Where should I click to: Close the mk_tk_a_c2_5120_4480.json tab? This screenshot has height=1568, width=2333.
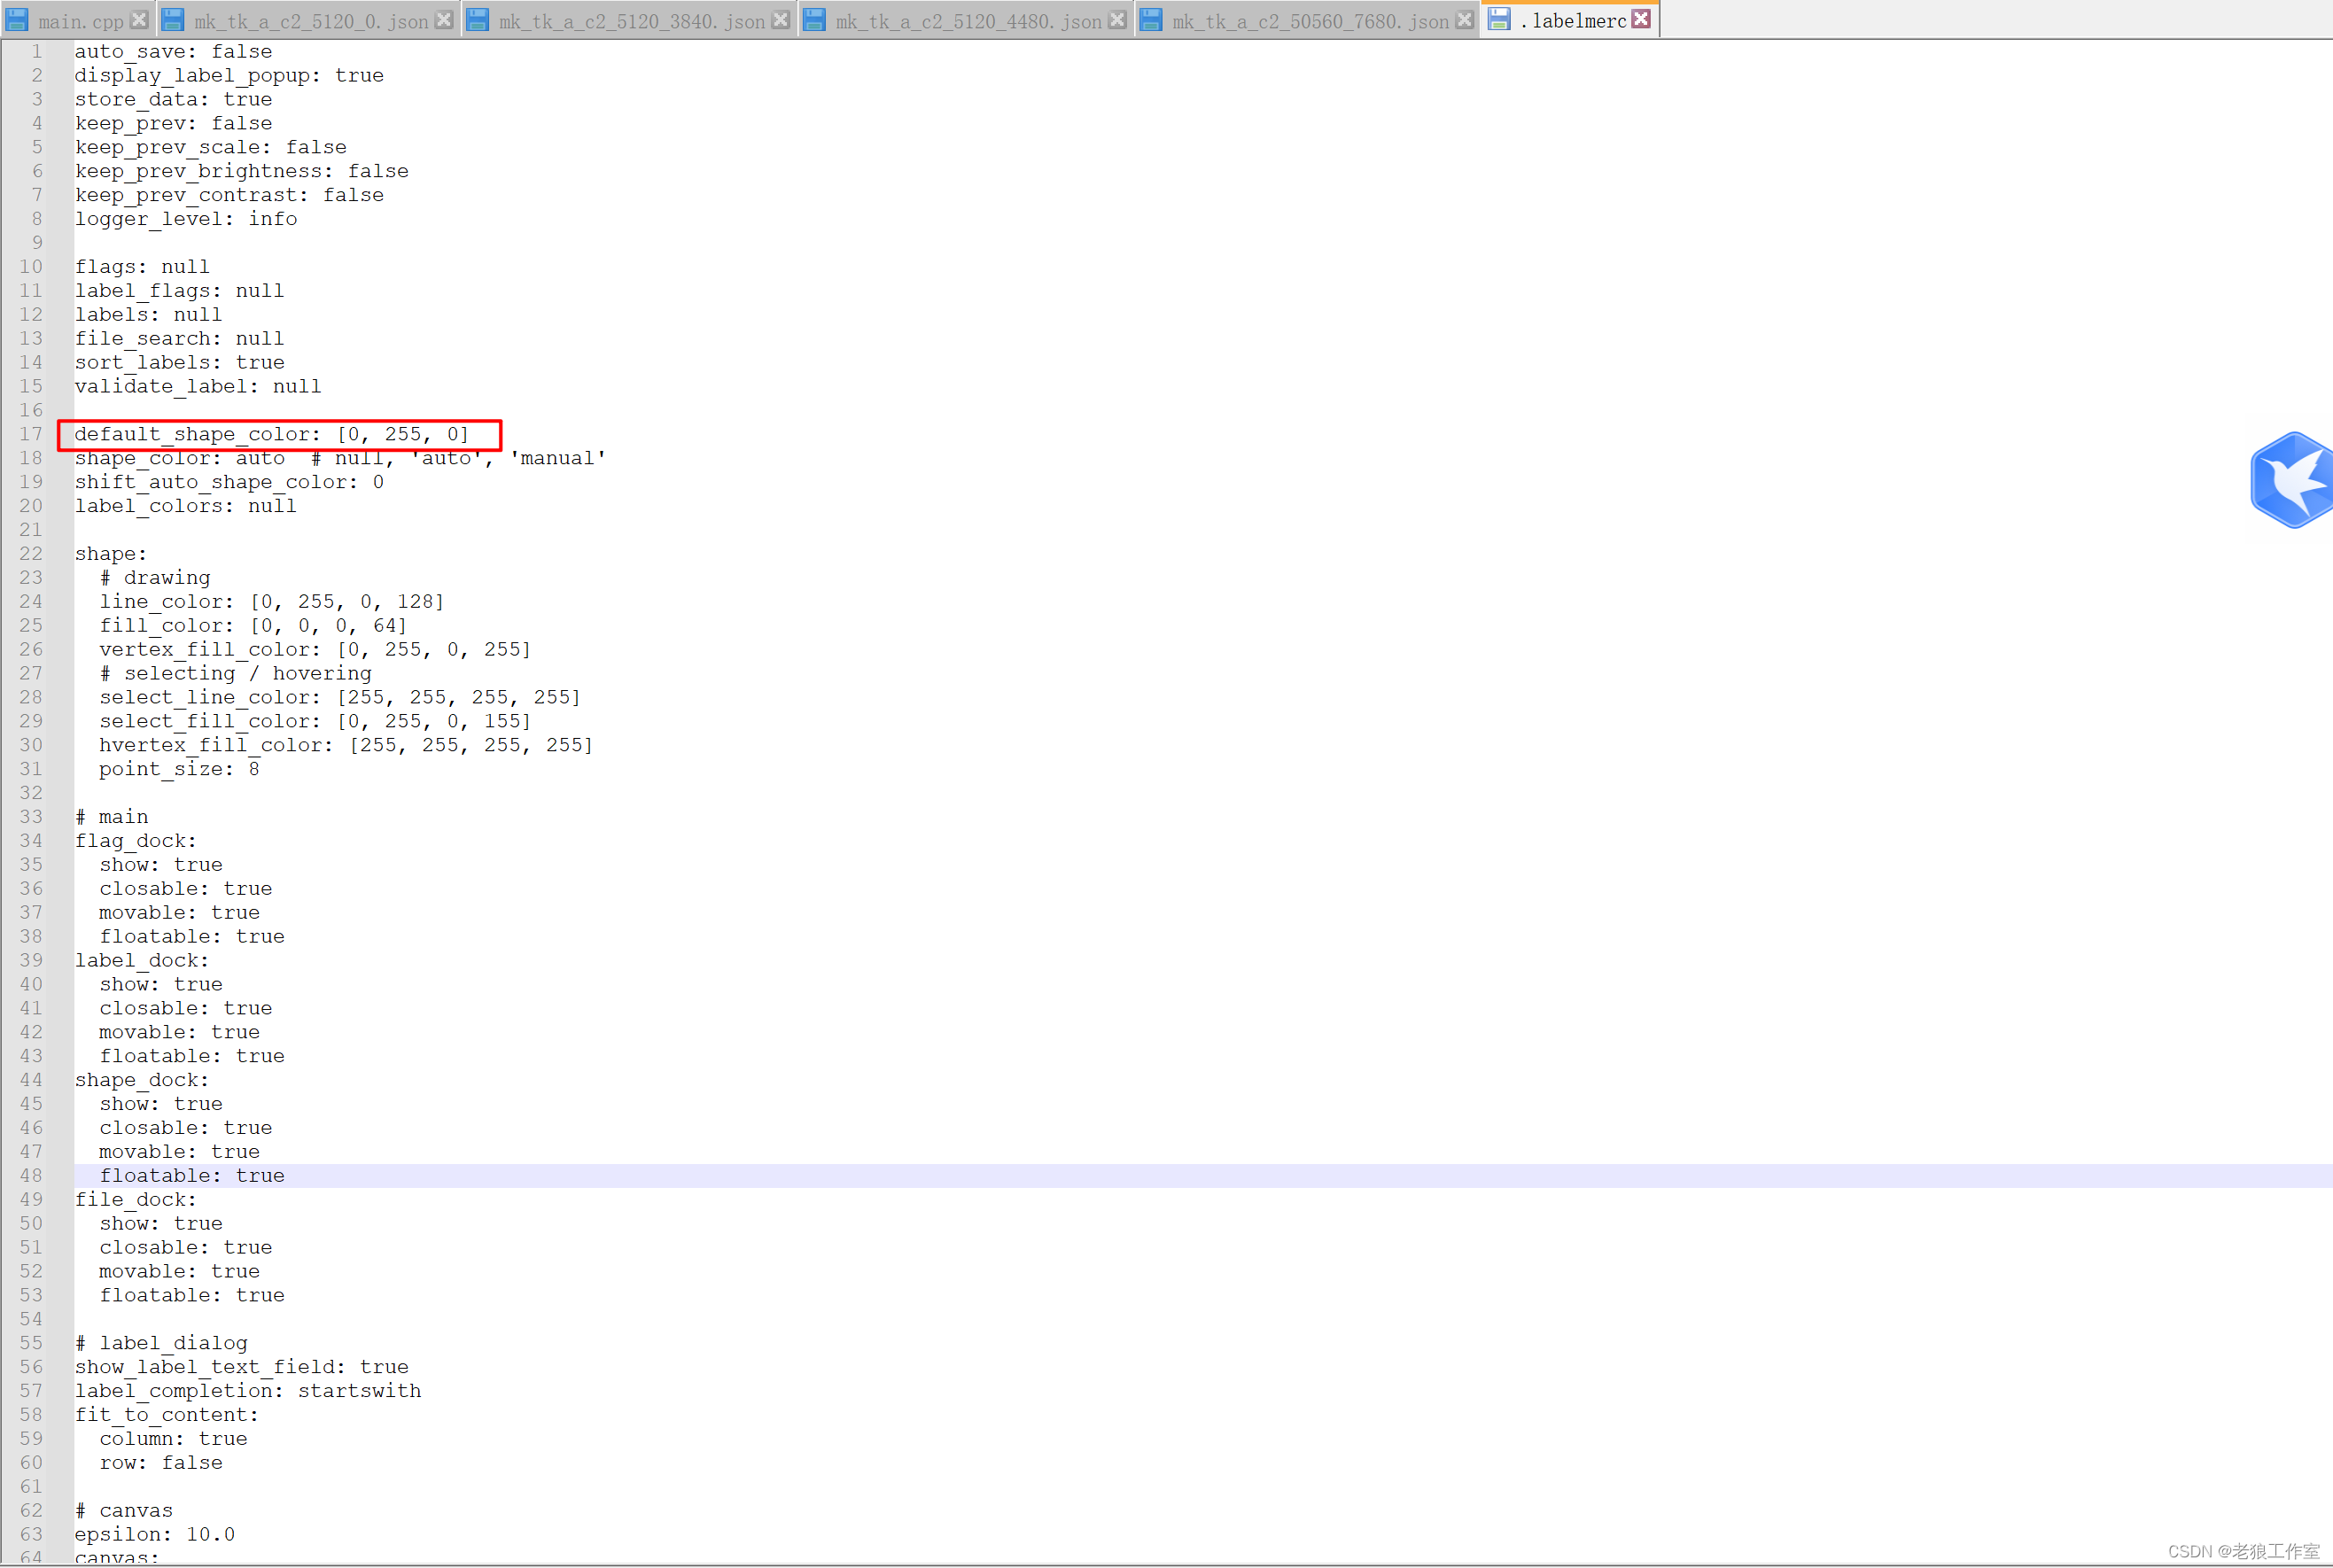coord(1118,19)
